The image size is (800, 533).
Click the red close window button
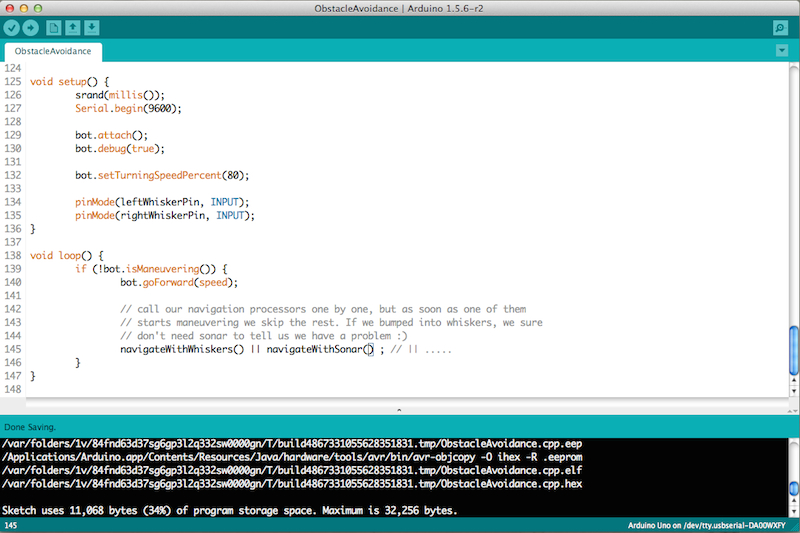(10, 8)
